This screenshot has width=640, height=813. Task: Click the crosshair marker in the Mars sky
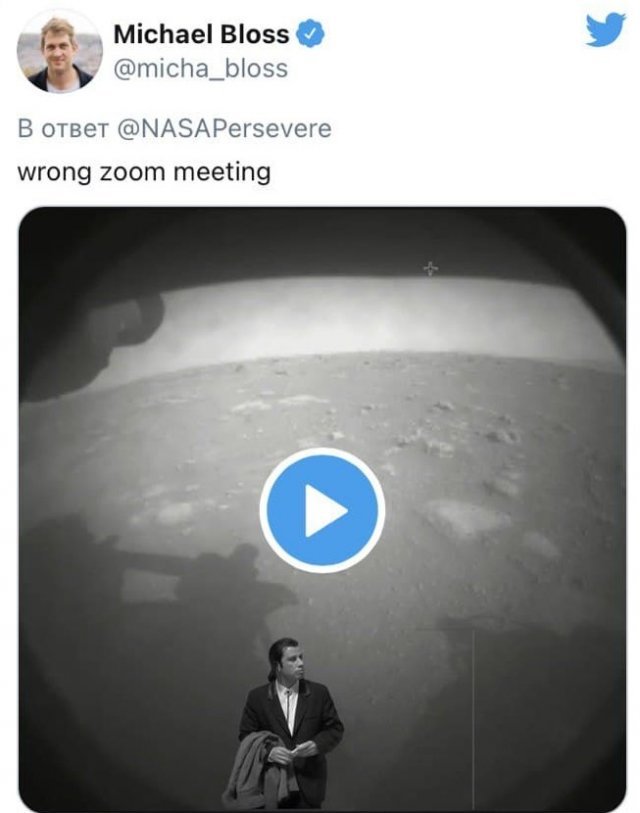pos(431,268)
